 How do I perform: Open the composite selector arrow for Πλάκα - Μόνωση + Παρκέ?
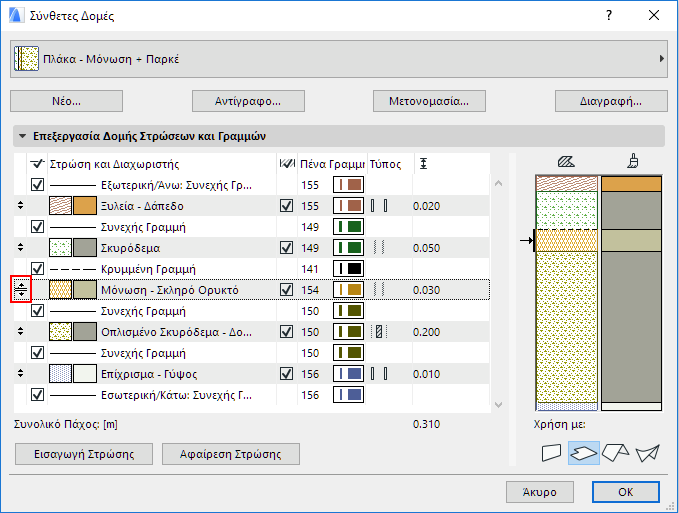(661, 58)
